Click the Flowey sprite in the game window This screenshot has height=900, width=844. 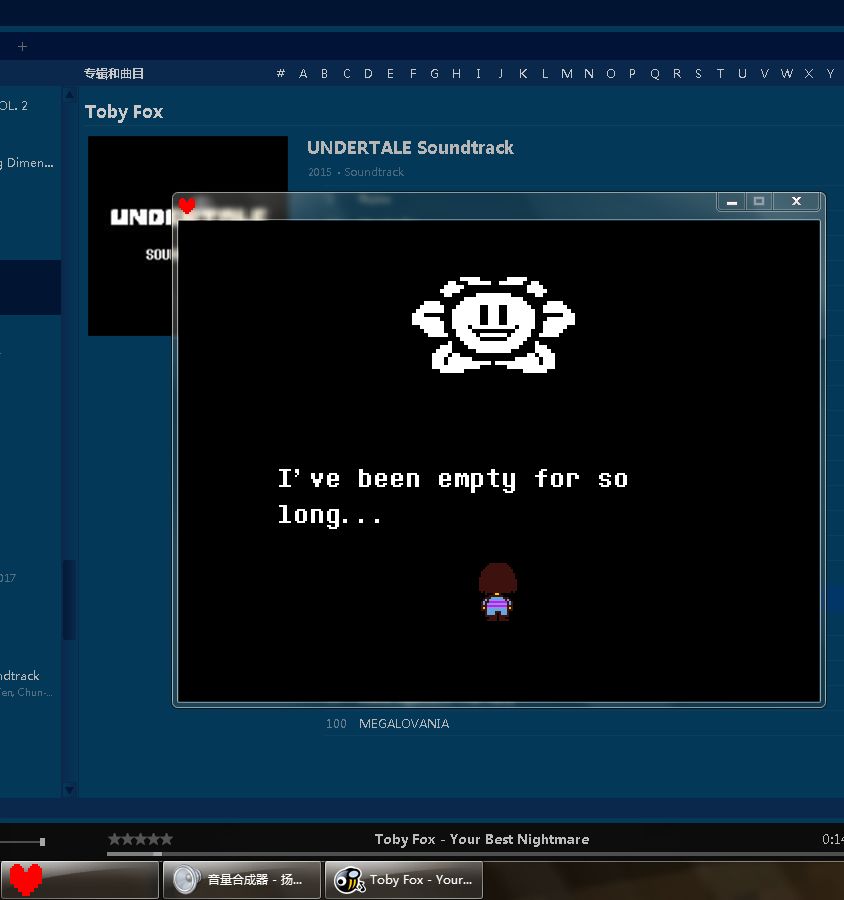tap(493, 325)
